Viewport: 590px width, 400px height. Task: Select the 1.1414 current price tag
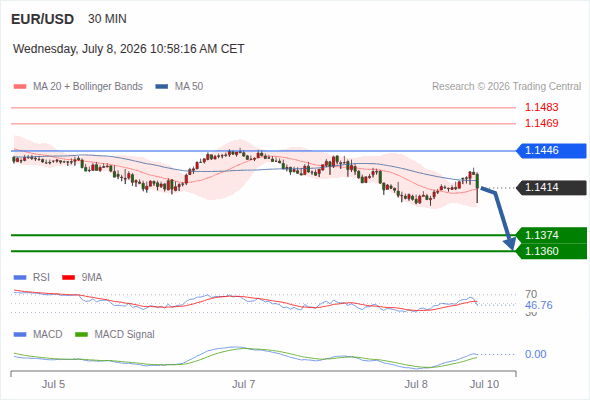pyautogui.click(x=551, y=187)
